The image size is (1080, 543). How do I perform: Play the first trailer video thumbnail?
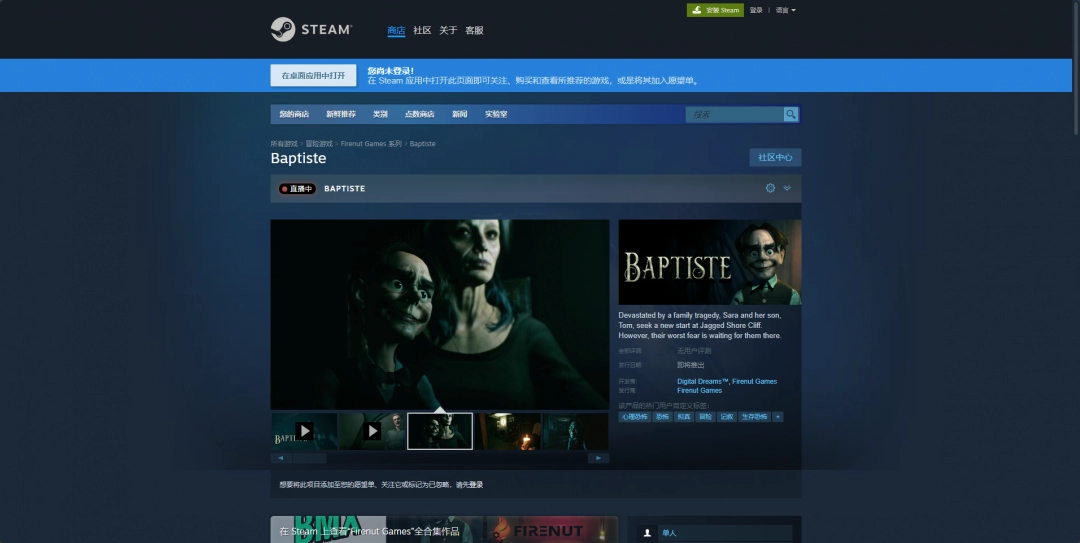304,431
